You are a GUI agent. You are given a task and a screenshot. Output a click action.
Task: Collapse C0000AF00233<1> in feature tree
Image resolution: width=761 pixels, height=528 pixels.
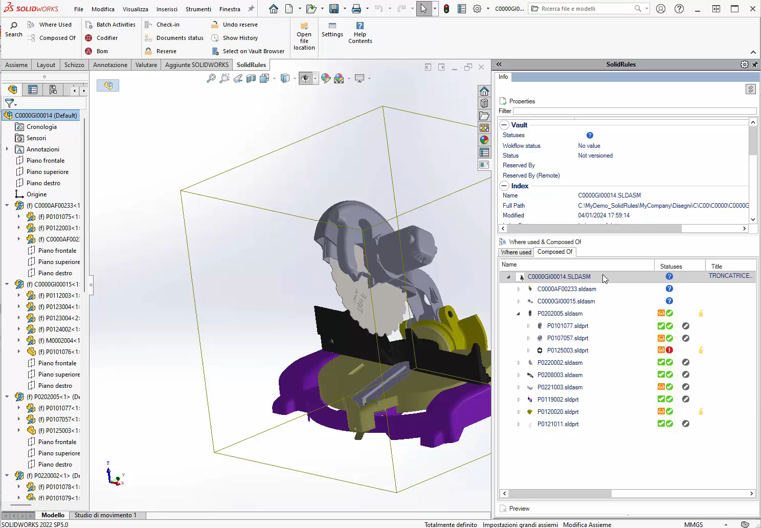[x=7, y=205]
